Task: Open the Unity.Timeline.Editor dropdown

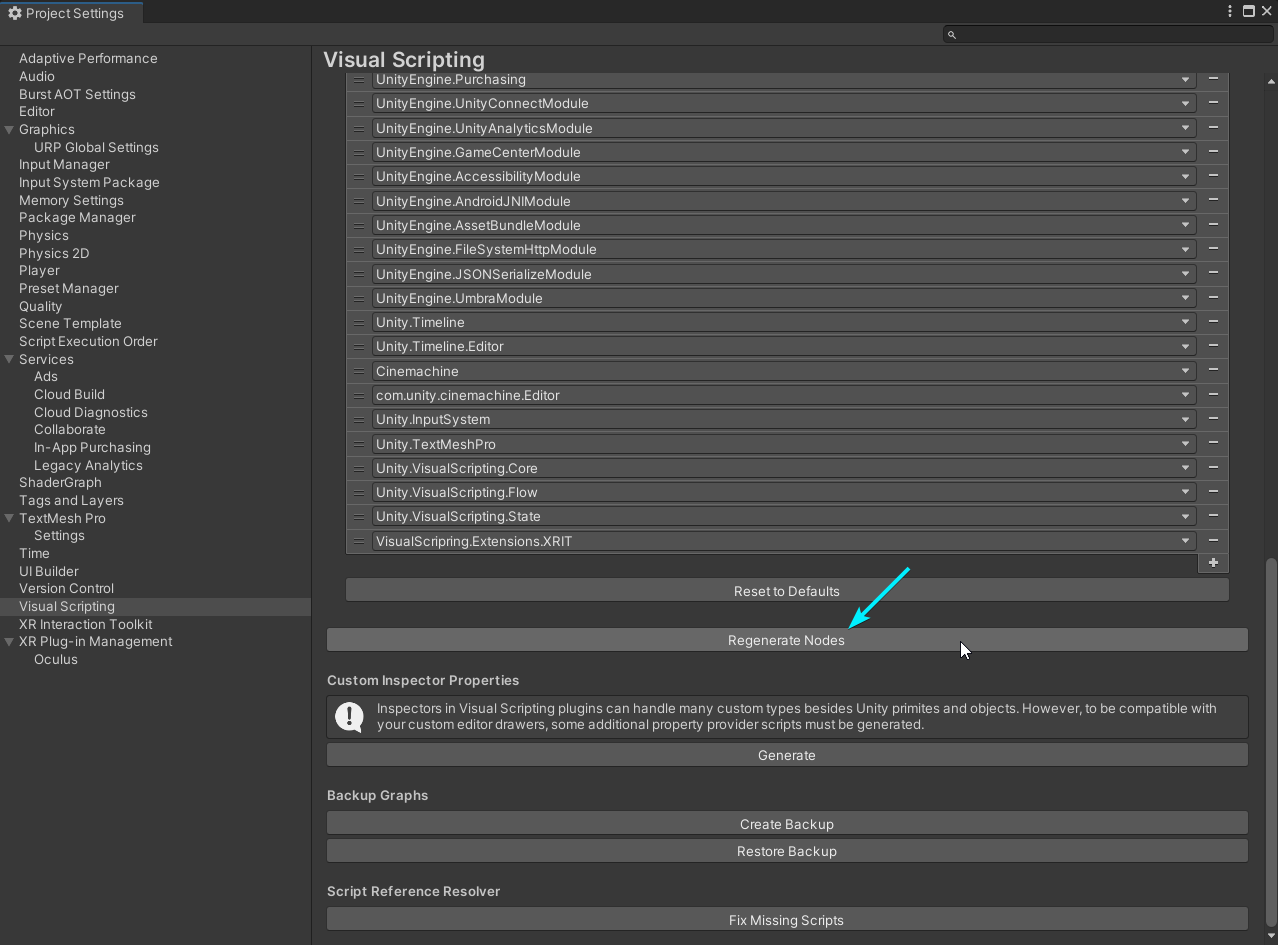Action: (785, 346)
